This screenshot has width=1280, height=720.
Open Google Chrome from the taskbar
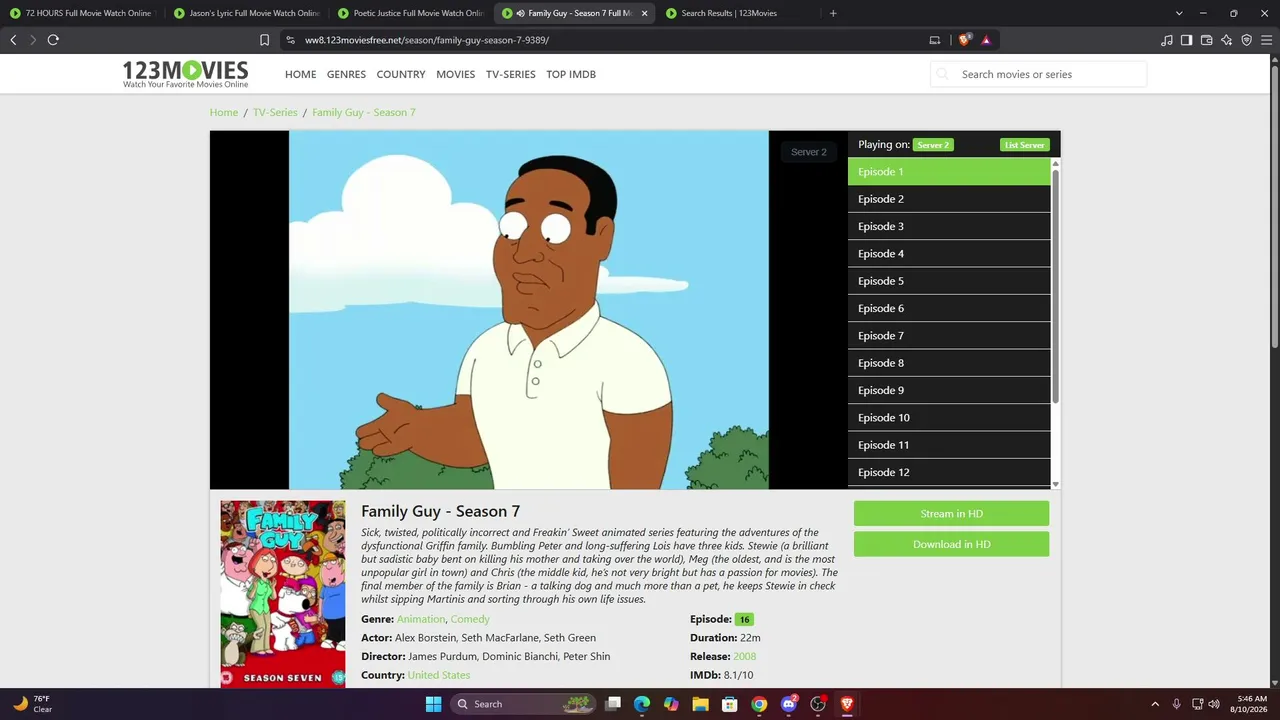coord(759,704)
